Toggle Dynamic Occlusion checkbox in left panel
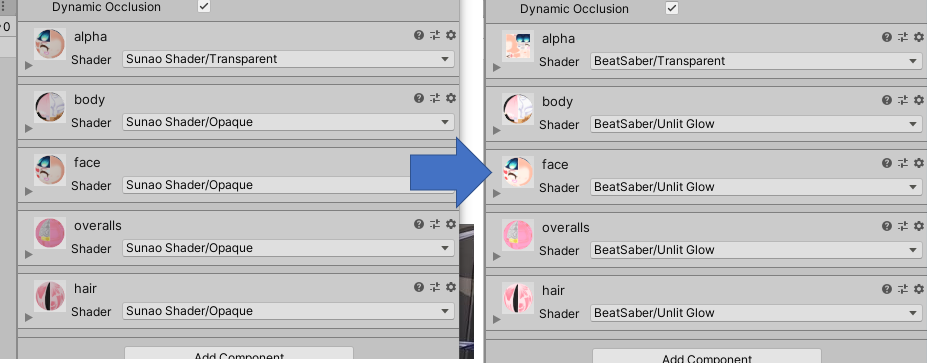The height and width of the screenshot is (363, 927). pos(204,6)
